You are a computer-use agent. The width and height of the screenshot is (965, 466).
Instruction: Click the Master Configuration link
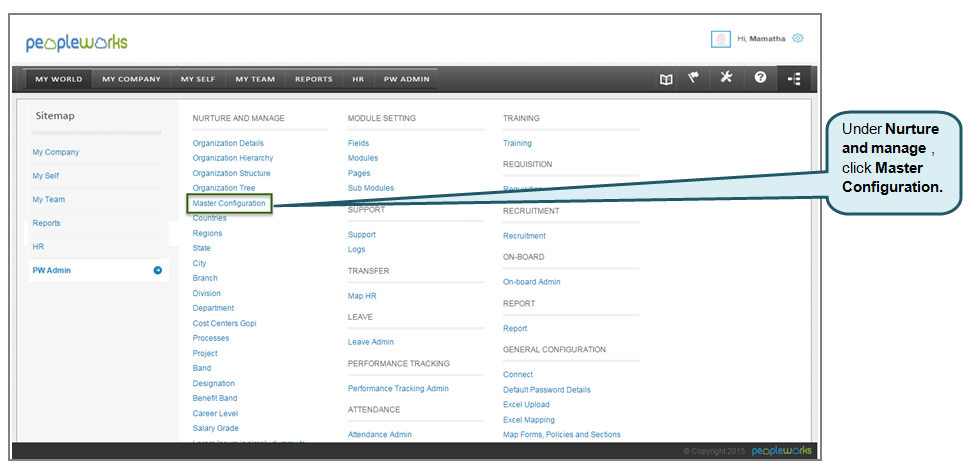tap(229, 203)
